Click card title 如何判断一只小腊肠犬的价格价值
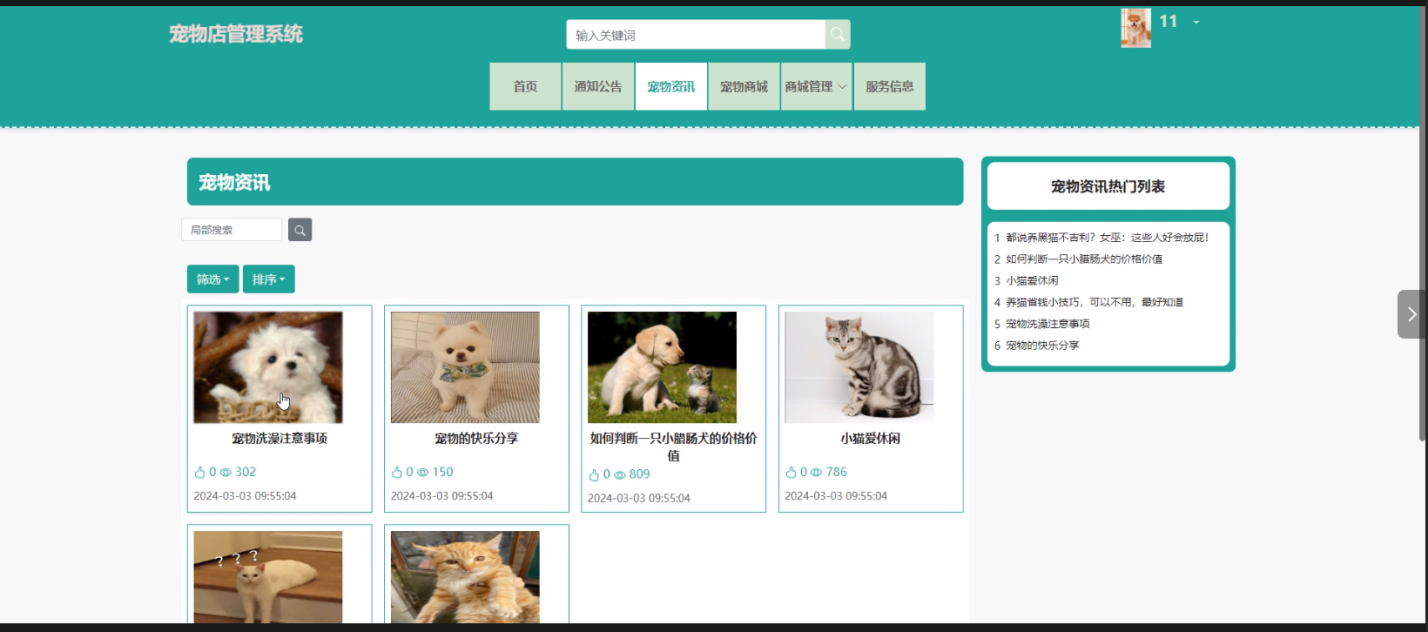 point(673,447)
